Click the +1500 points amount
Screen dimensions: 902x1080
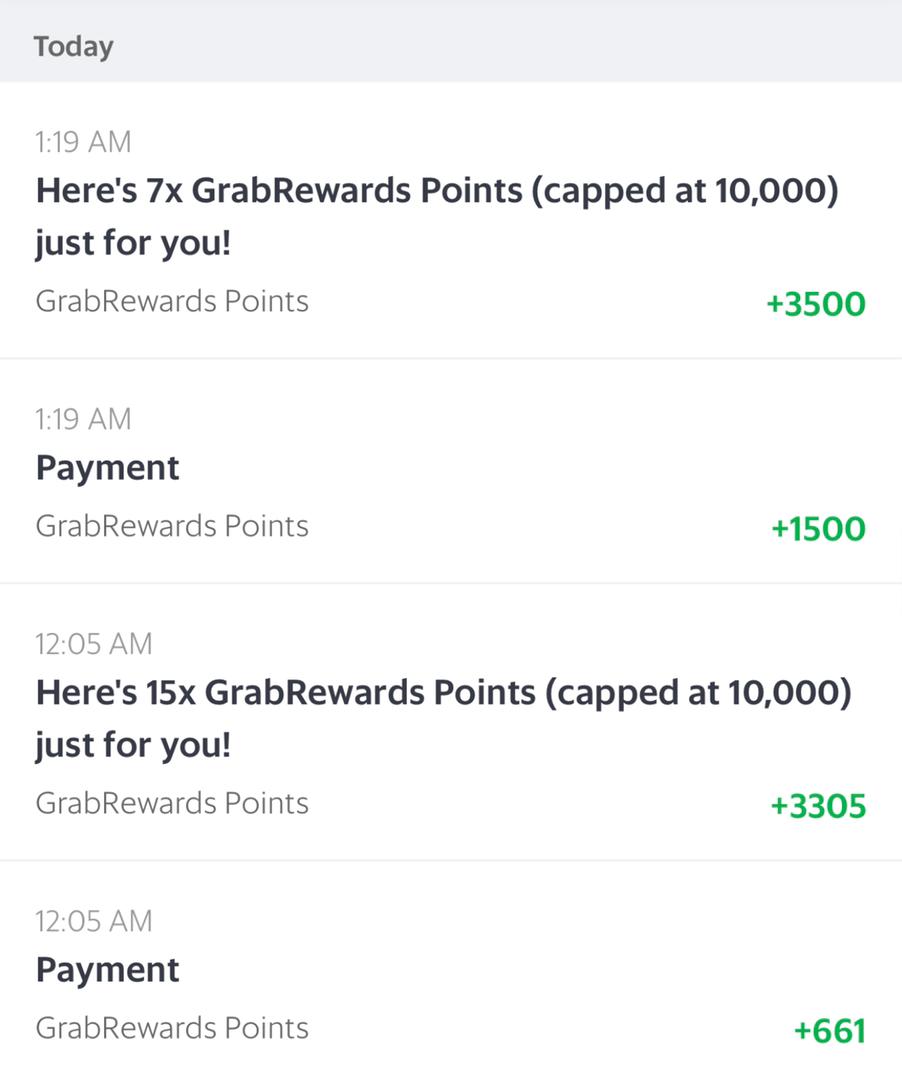[818, 529]
